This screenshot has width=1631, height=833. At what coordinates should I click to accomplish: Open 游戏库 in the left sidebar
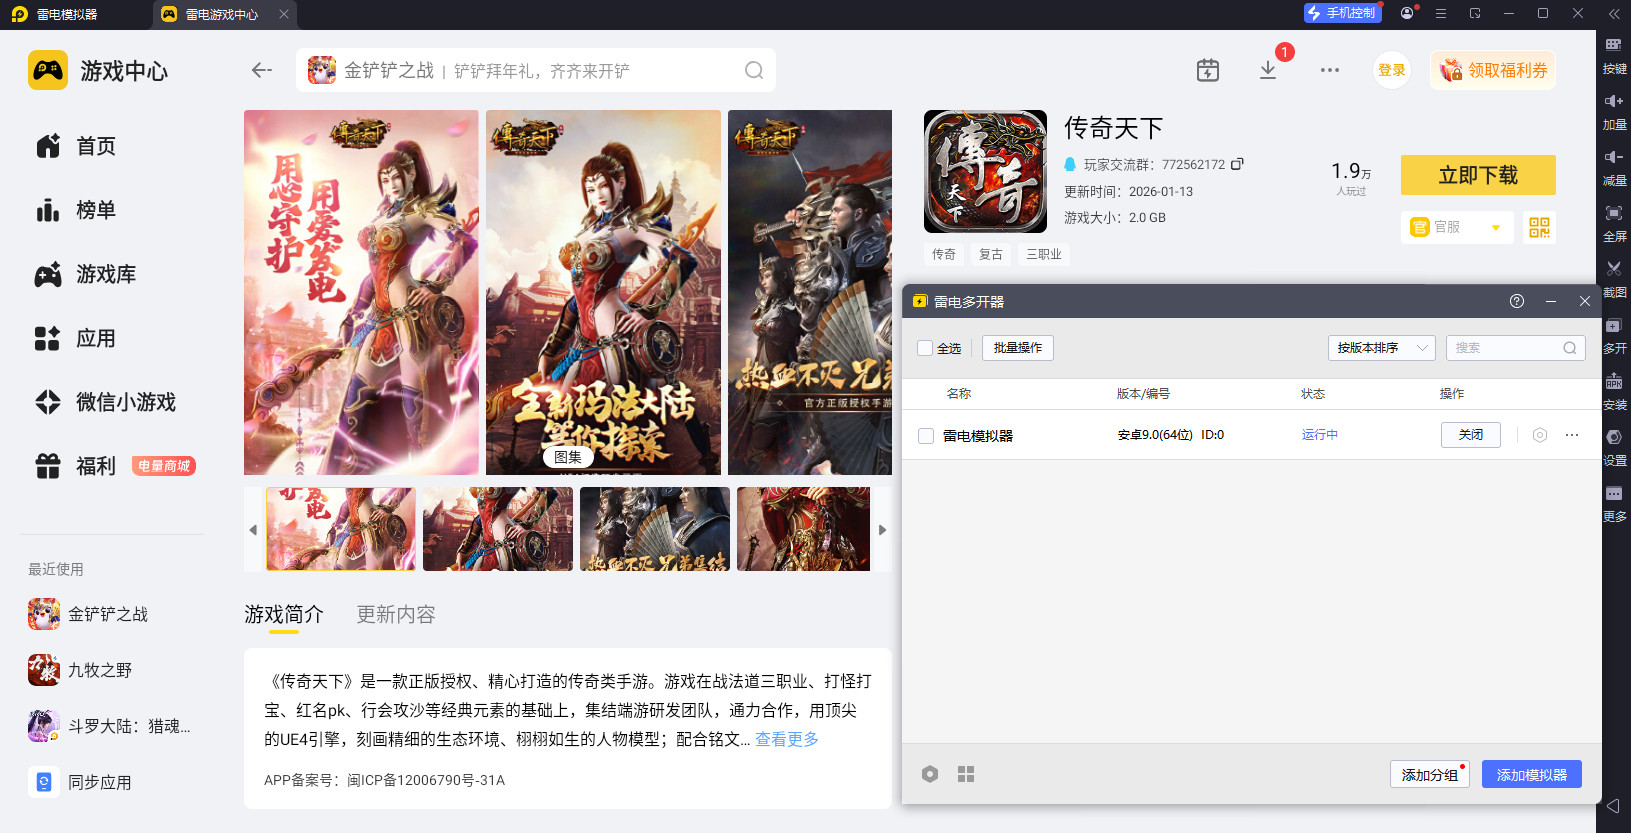click(106, 274)
